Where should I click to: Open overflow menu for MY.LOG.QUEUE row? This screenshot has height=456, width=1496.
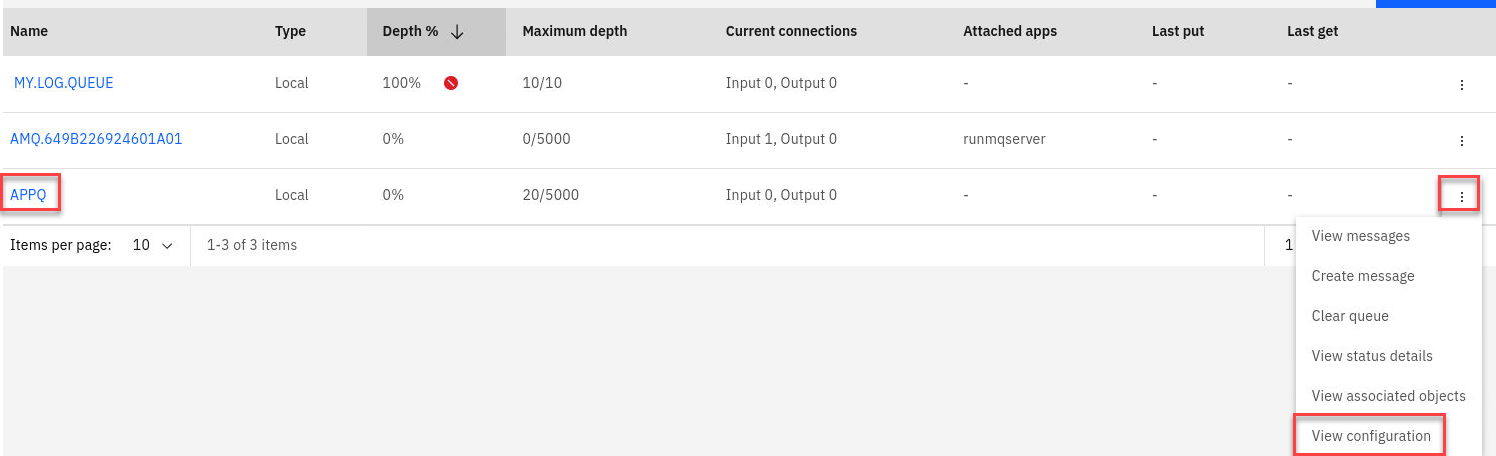point(1461,85)
